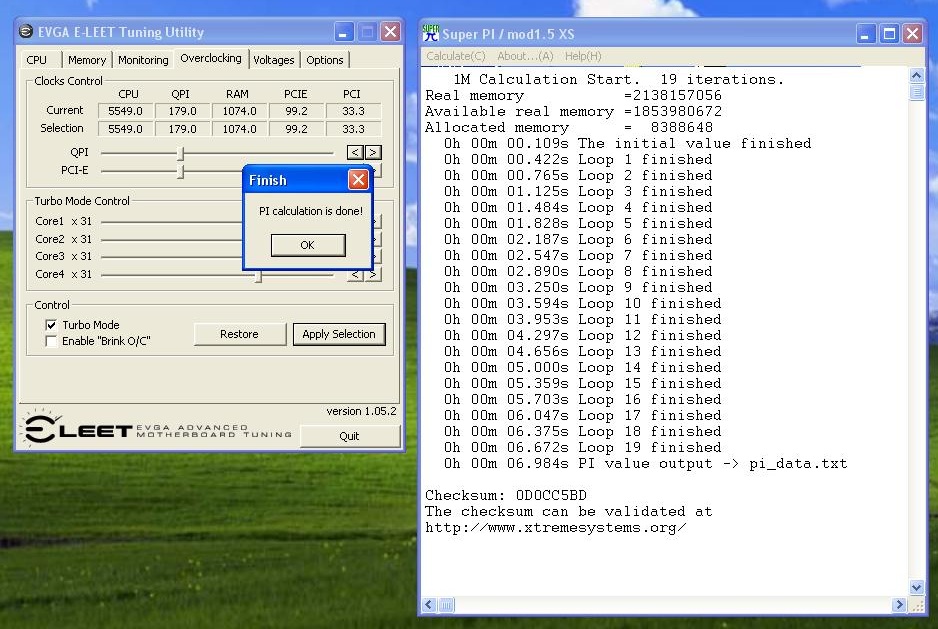Open Help(H) menu in Super PI
This screenshot has width=938, height=629.
pos(583,56)
